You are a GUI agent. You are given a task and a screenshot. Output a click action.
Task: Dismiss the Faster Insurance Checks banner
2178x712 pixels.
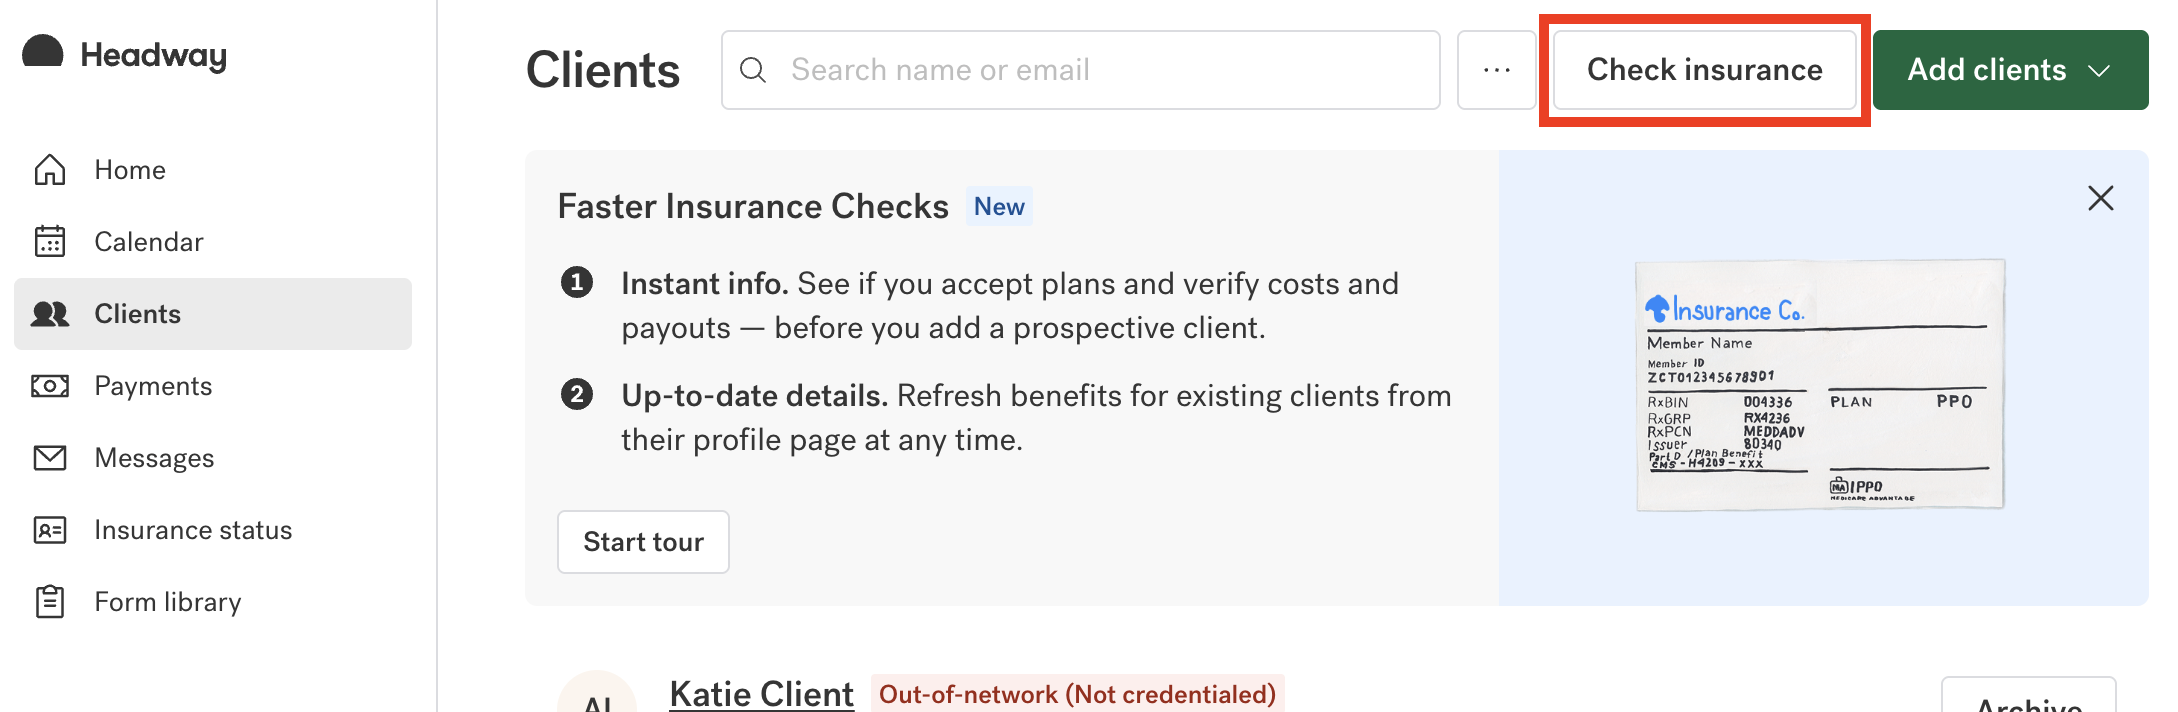2100,198
